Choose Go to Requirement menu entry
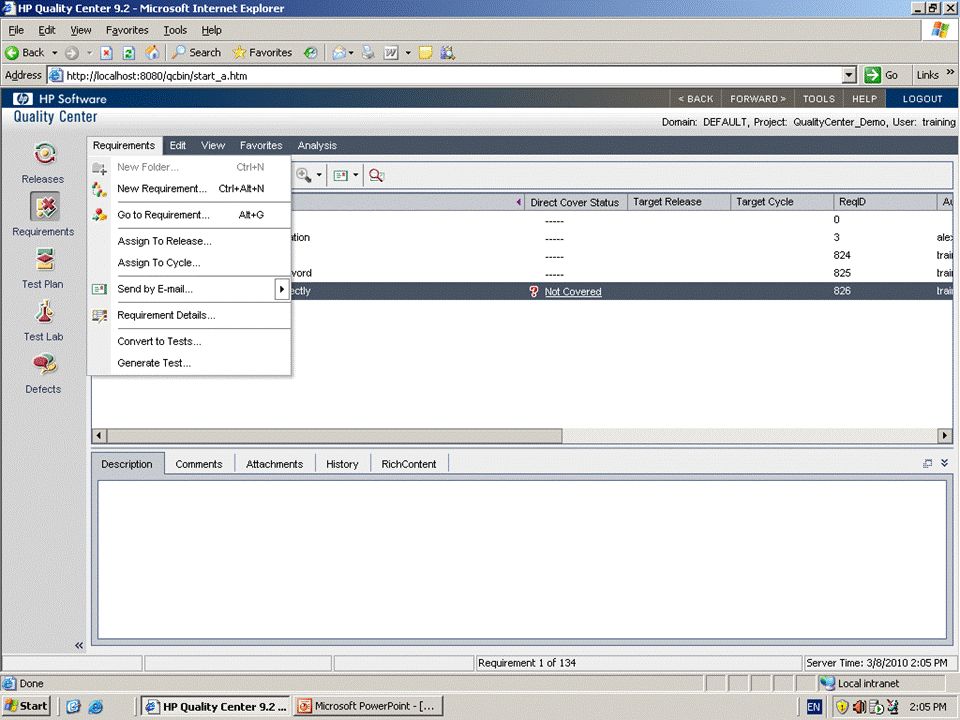The height and width of the screenshot is (720, 960). pyautogui.click(x=190, y=215)
